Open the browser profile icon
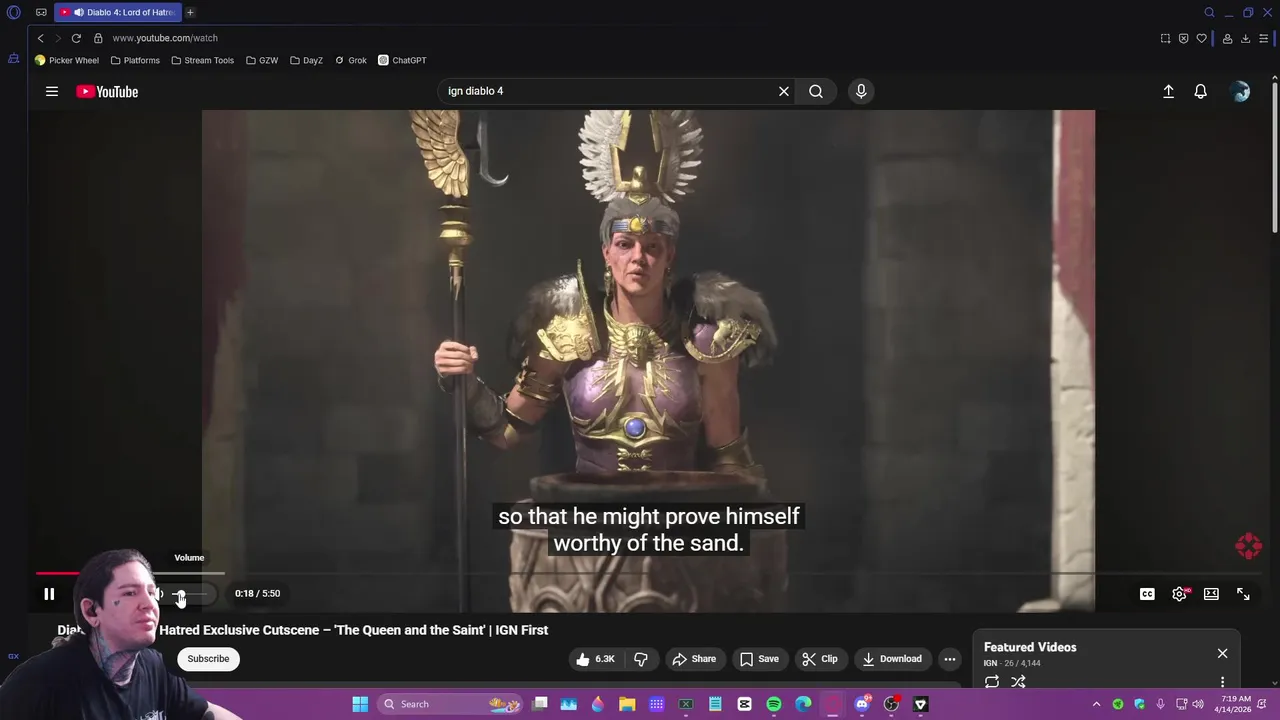The height and width of the screenshot is (720, 1280). tap(1227, 38)
